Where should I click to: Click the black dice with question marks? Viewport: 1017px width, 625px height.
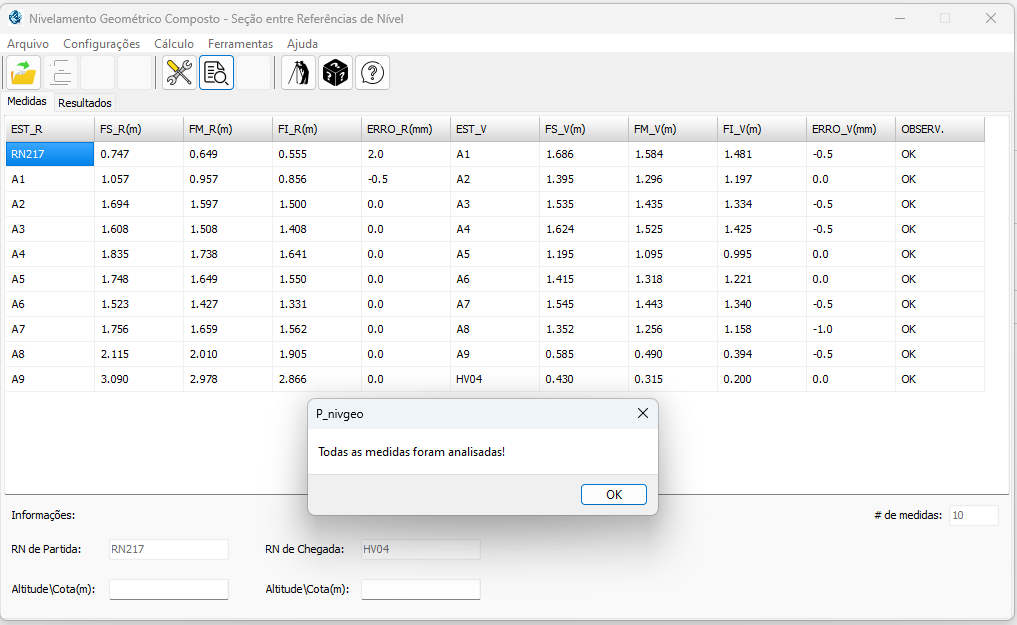[x=335, y=73]
